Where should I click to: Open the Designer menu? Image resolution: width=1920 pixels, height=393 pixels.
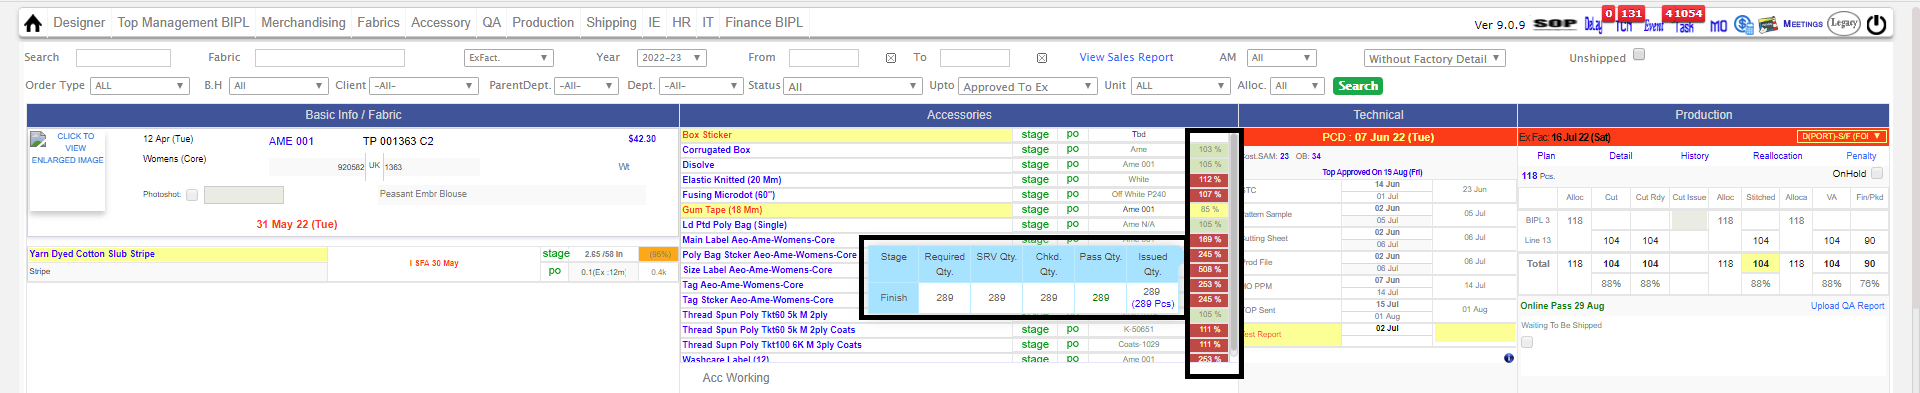tap(79, 22)
